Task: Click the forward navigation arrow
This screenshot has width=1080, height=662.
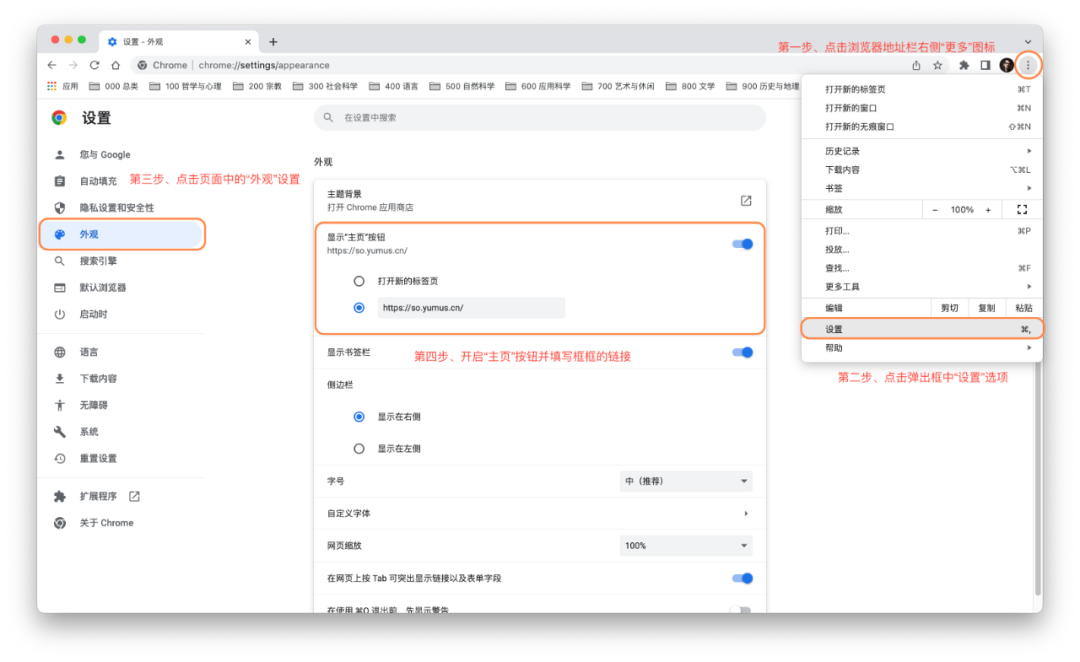Action: pyautogui.click(x=73, y=65)
